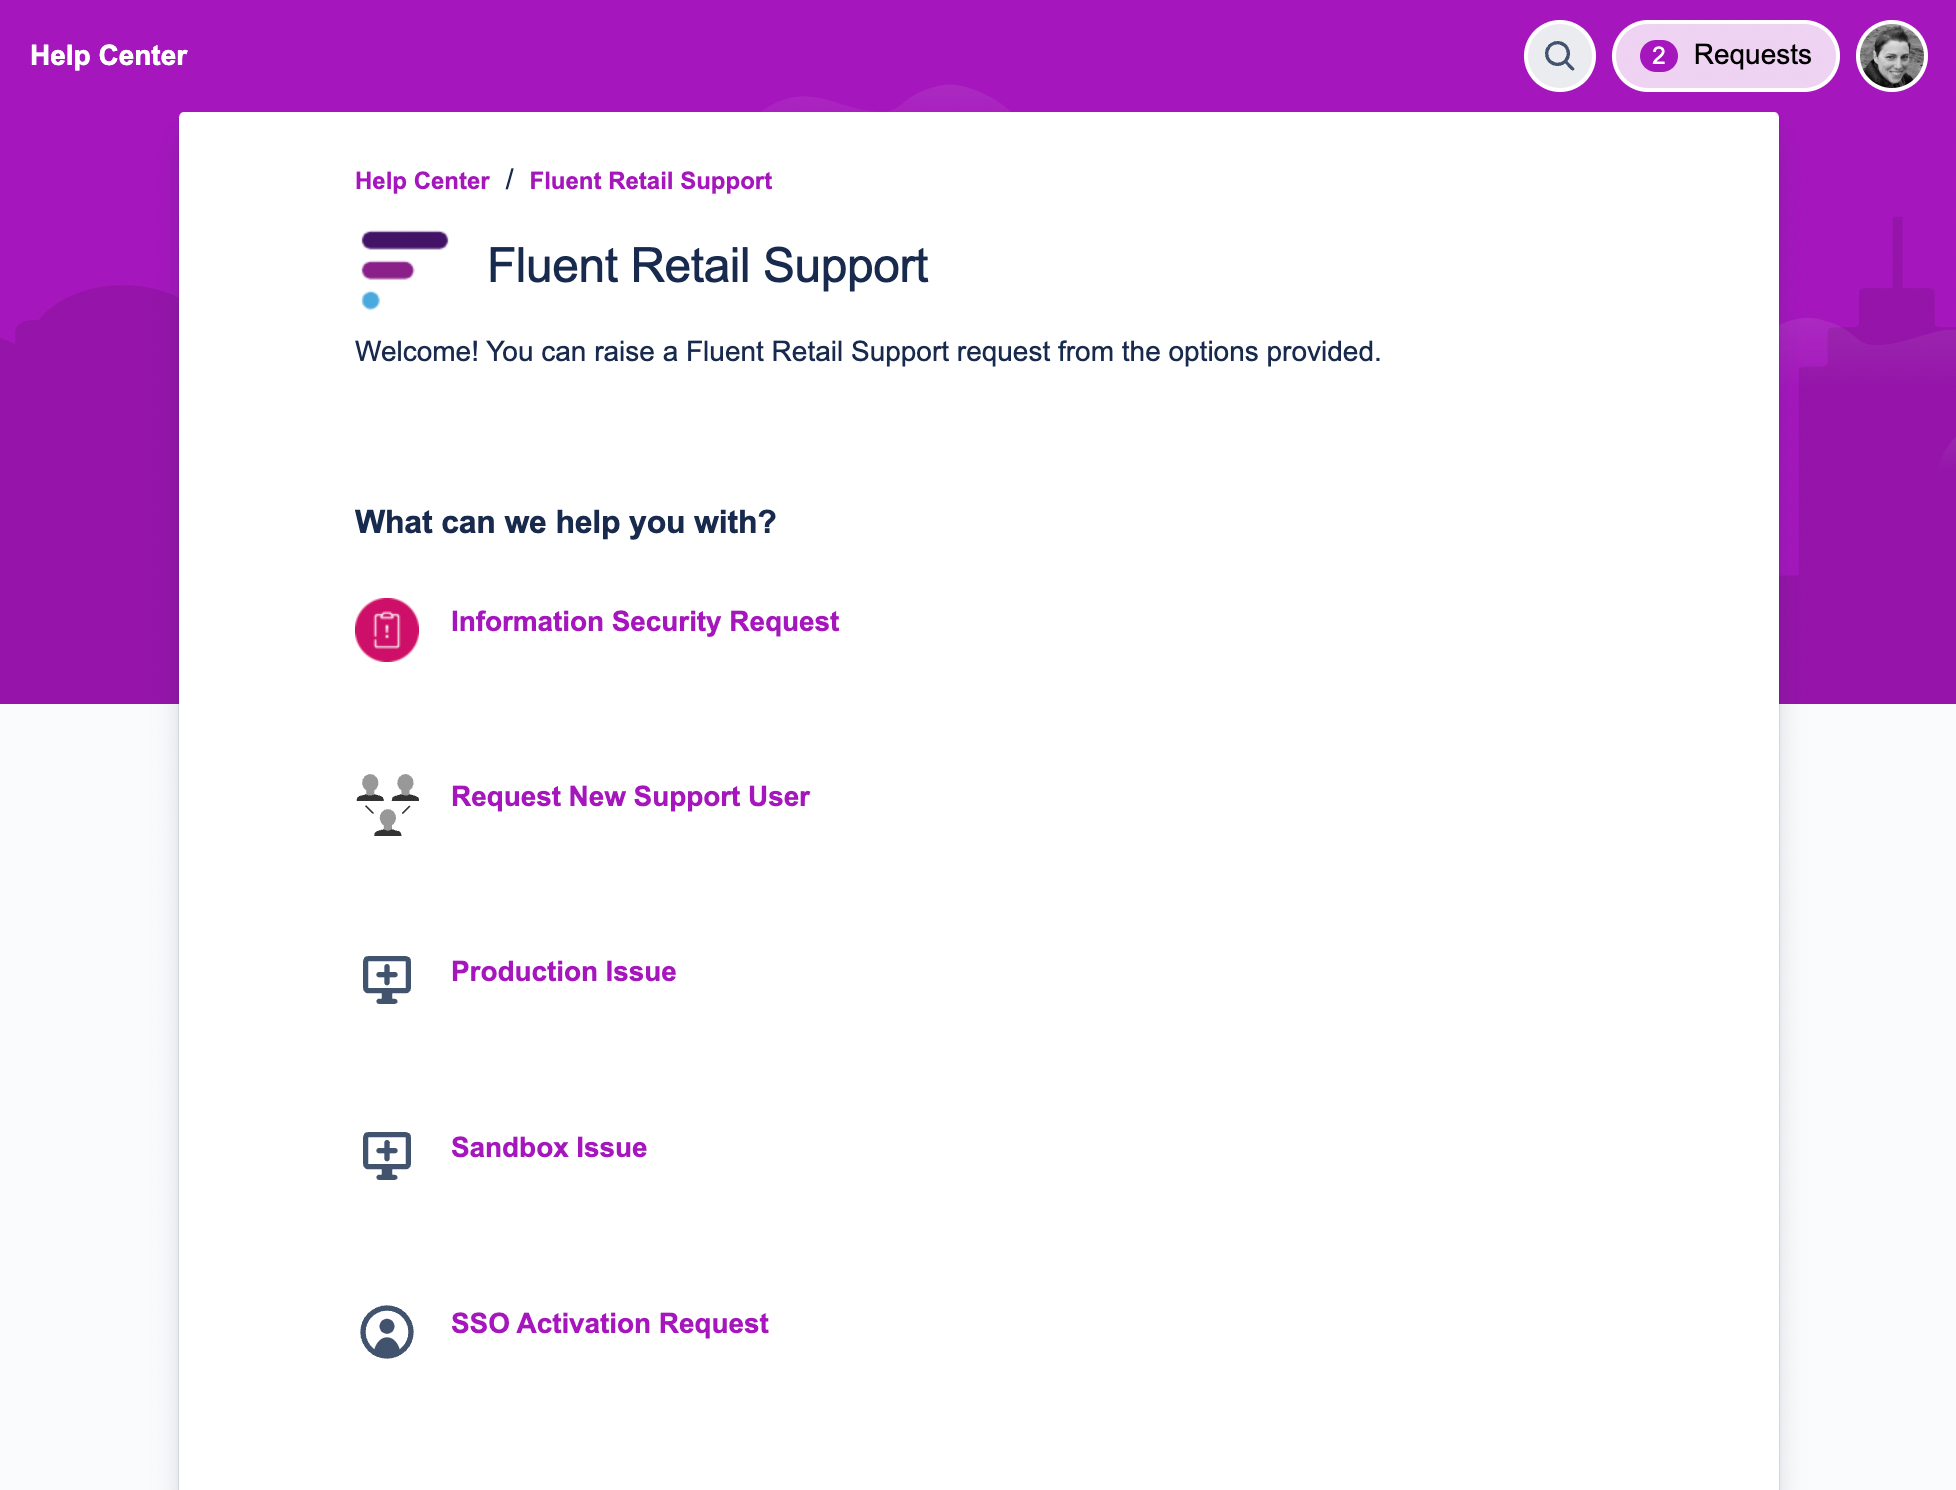Open SSO Activation Request link

(x=609, y=1324)
